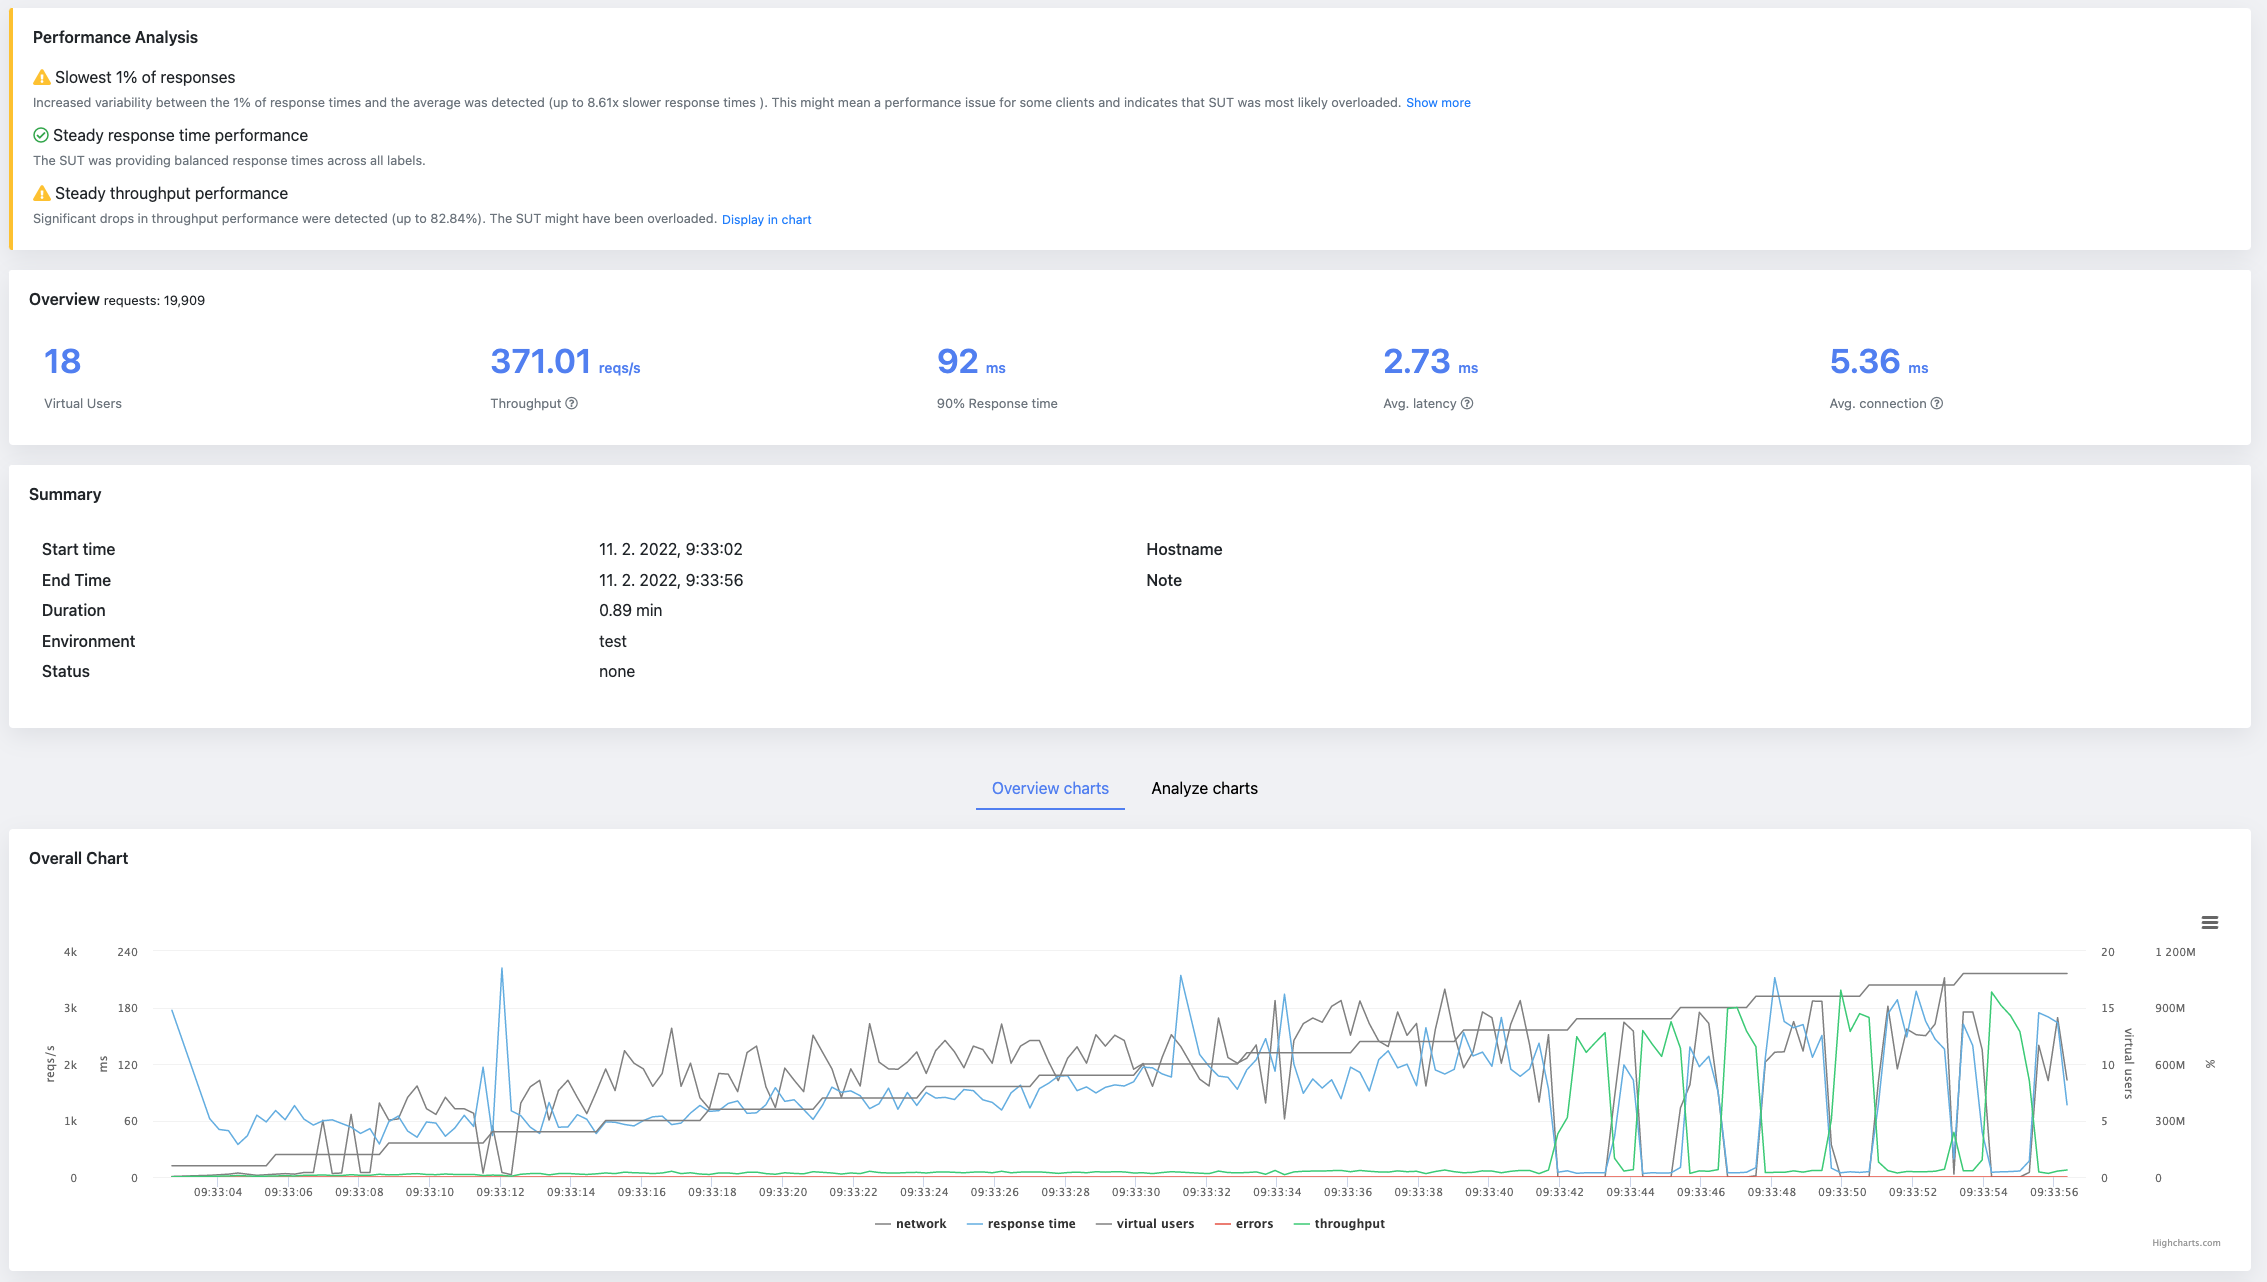Viewport: 2267px width, 1282px height.
Task: Toggle the response time legend series
Action: 1021,1224
